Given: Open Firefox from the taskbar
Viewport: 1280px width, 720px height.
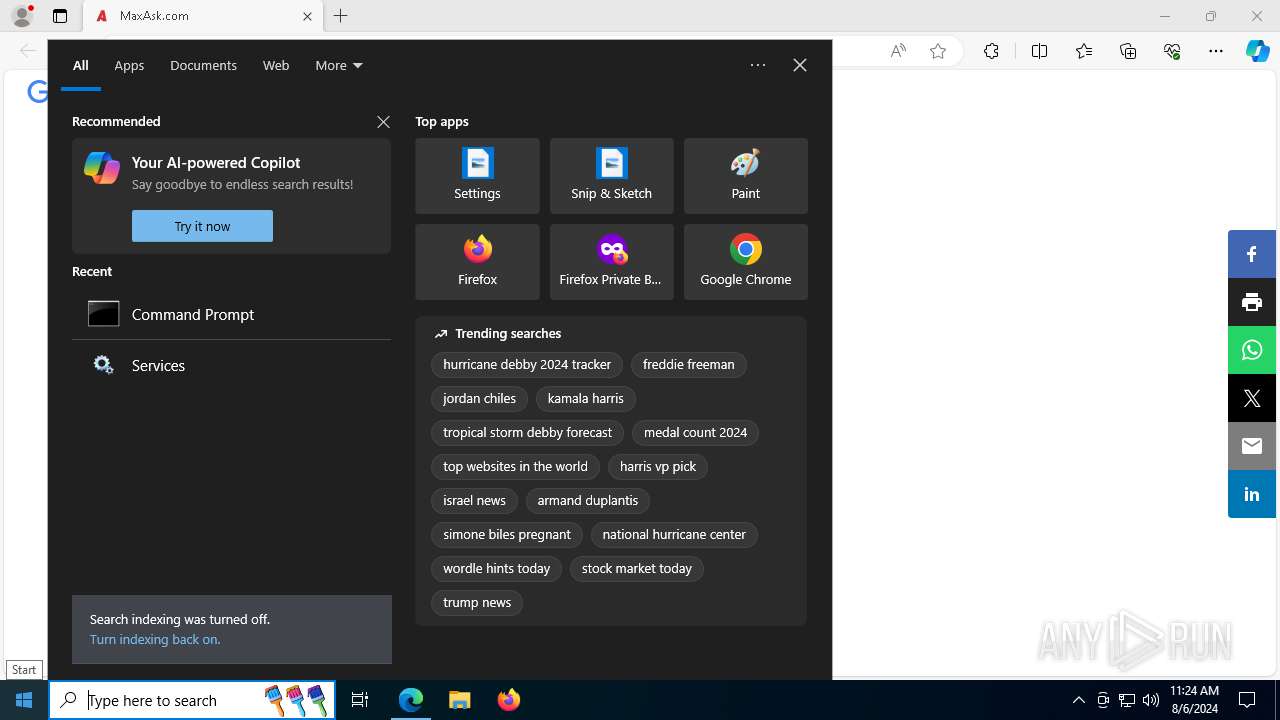Looking at the screenshot, I should coord(509,700).
